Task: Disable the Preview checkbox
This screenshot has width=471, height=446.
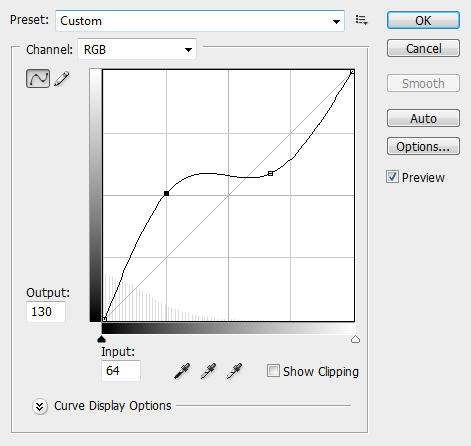Action: click(392, 177)
